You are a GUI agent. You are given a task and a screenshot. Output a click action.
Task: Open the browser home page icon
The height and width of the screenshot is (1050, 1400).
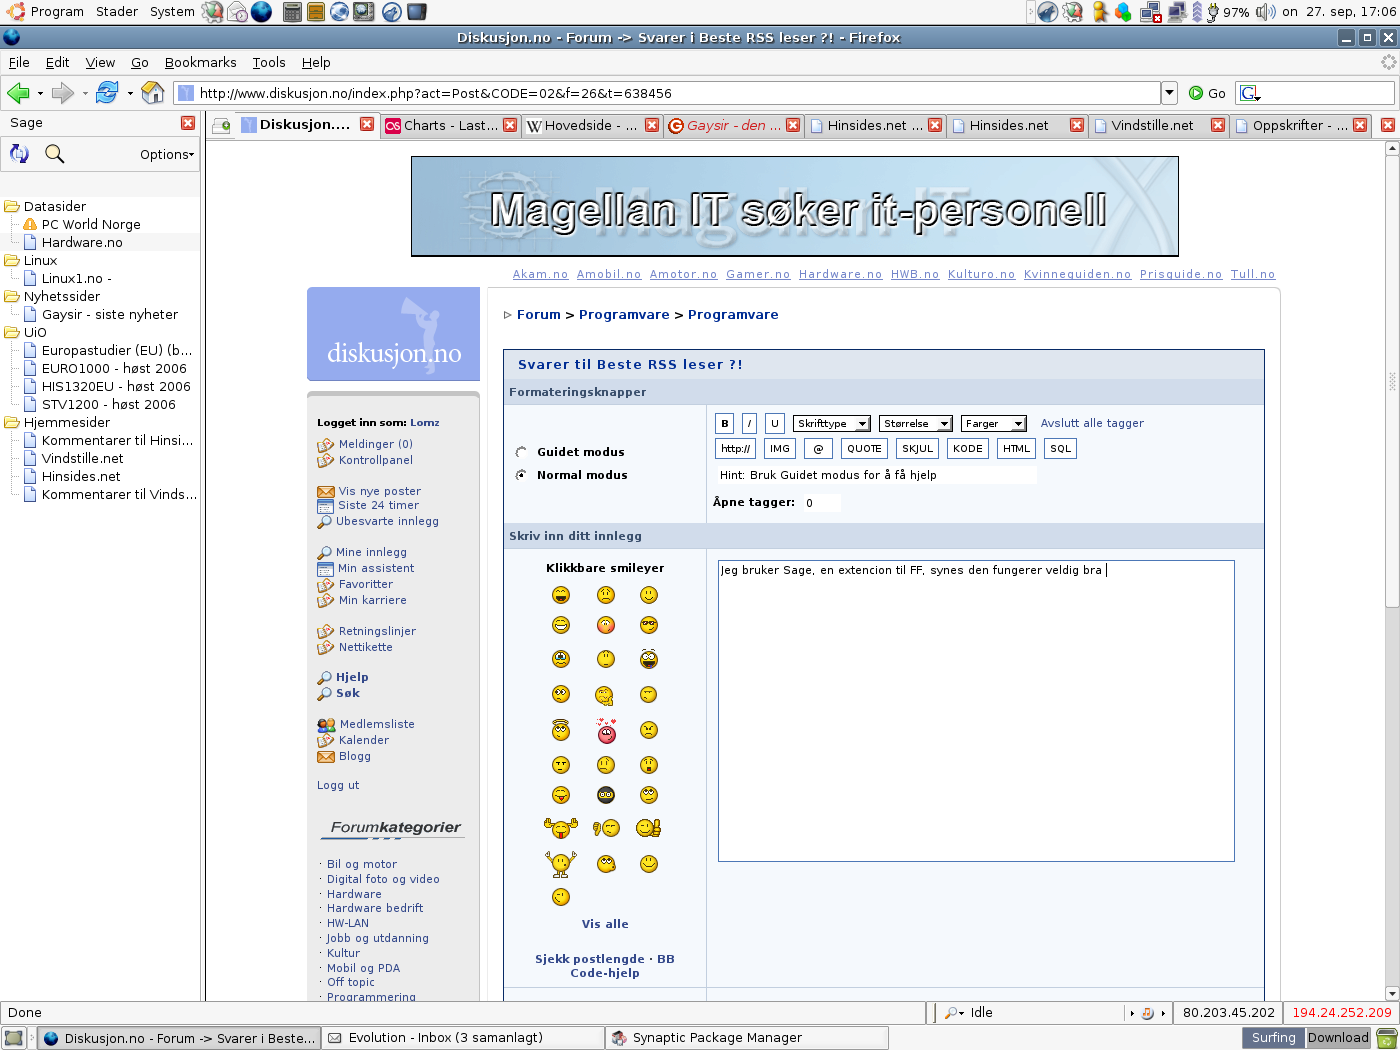pos(153,93)
